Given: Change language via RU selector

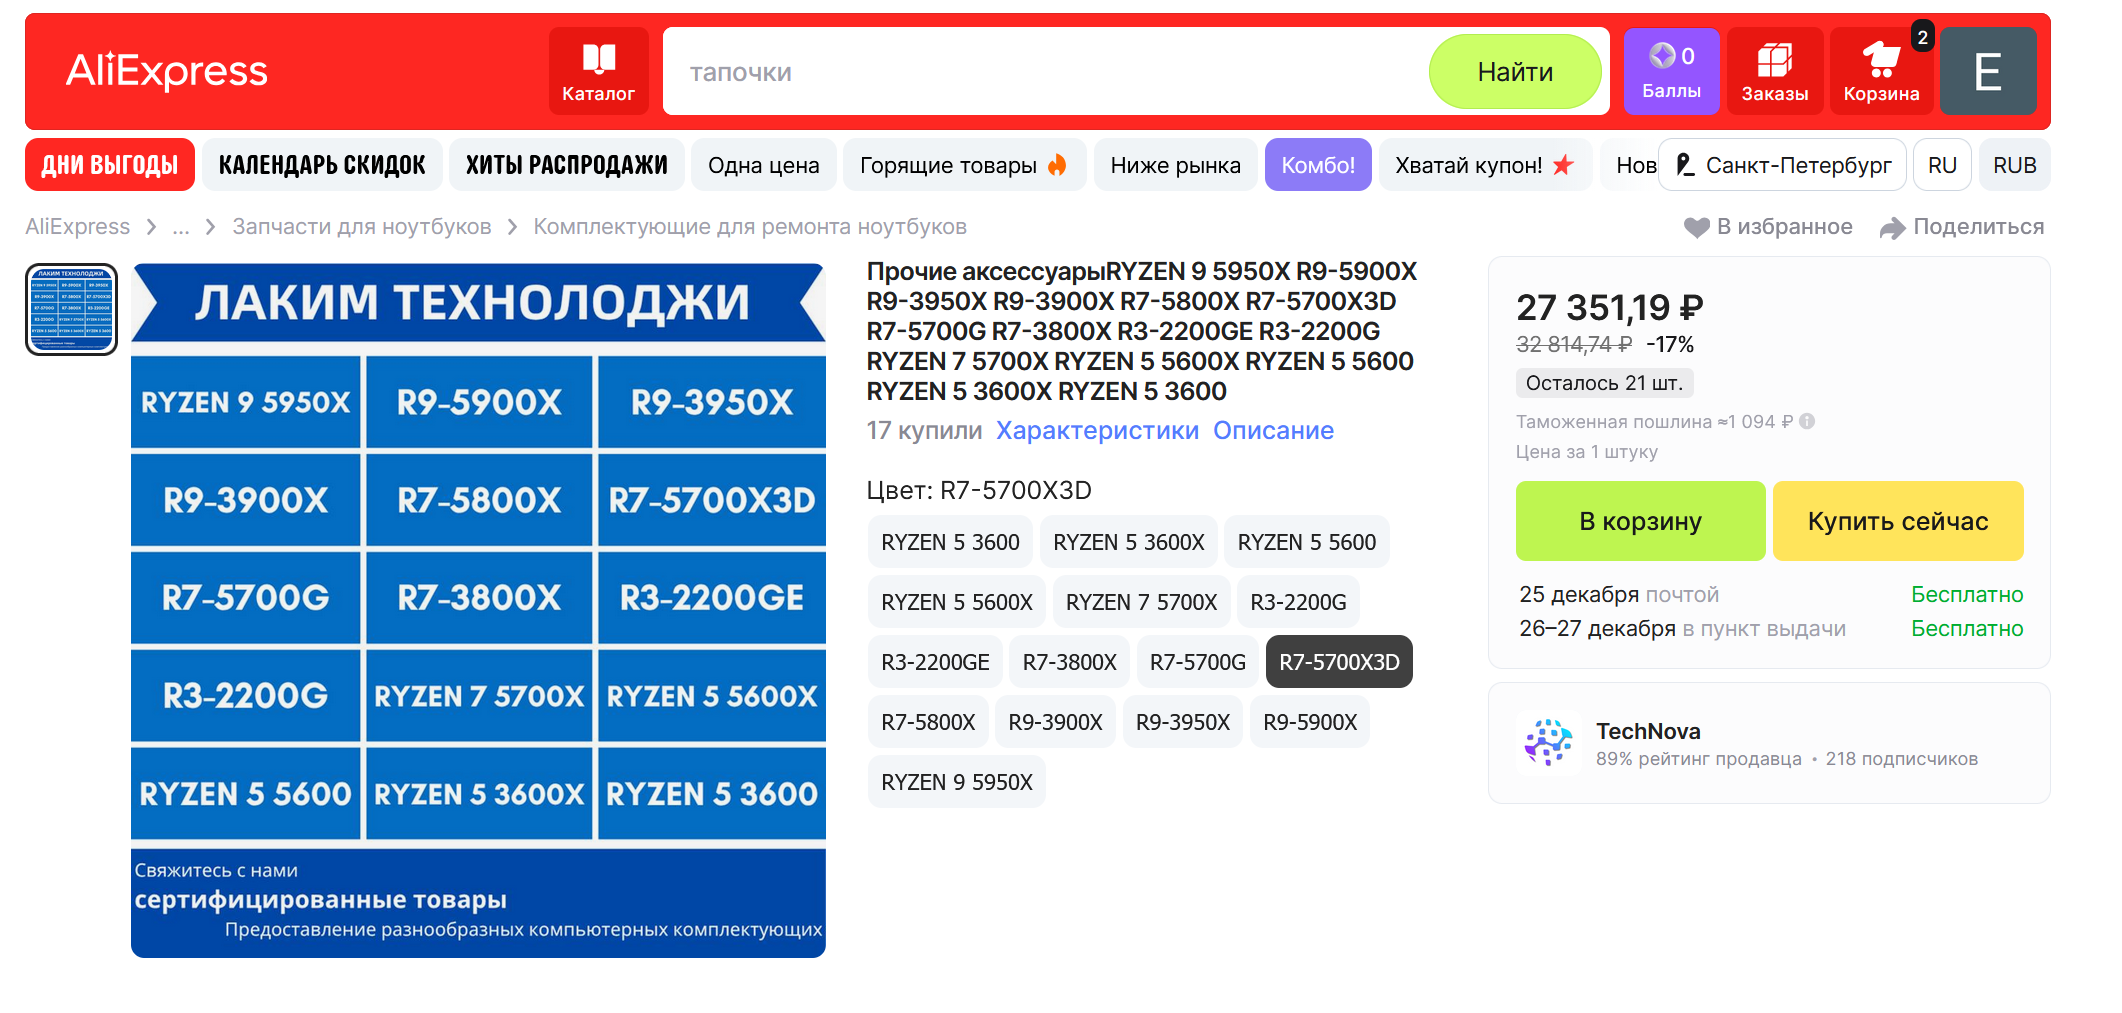Looking at the screenshot, I should [x=1942, y=165].
